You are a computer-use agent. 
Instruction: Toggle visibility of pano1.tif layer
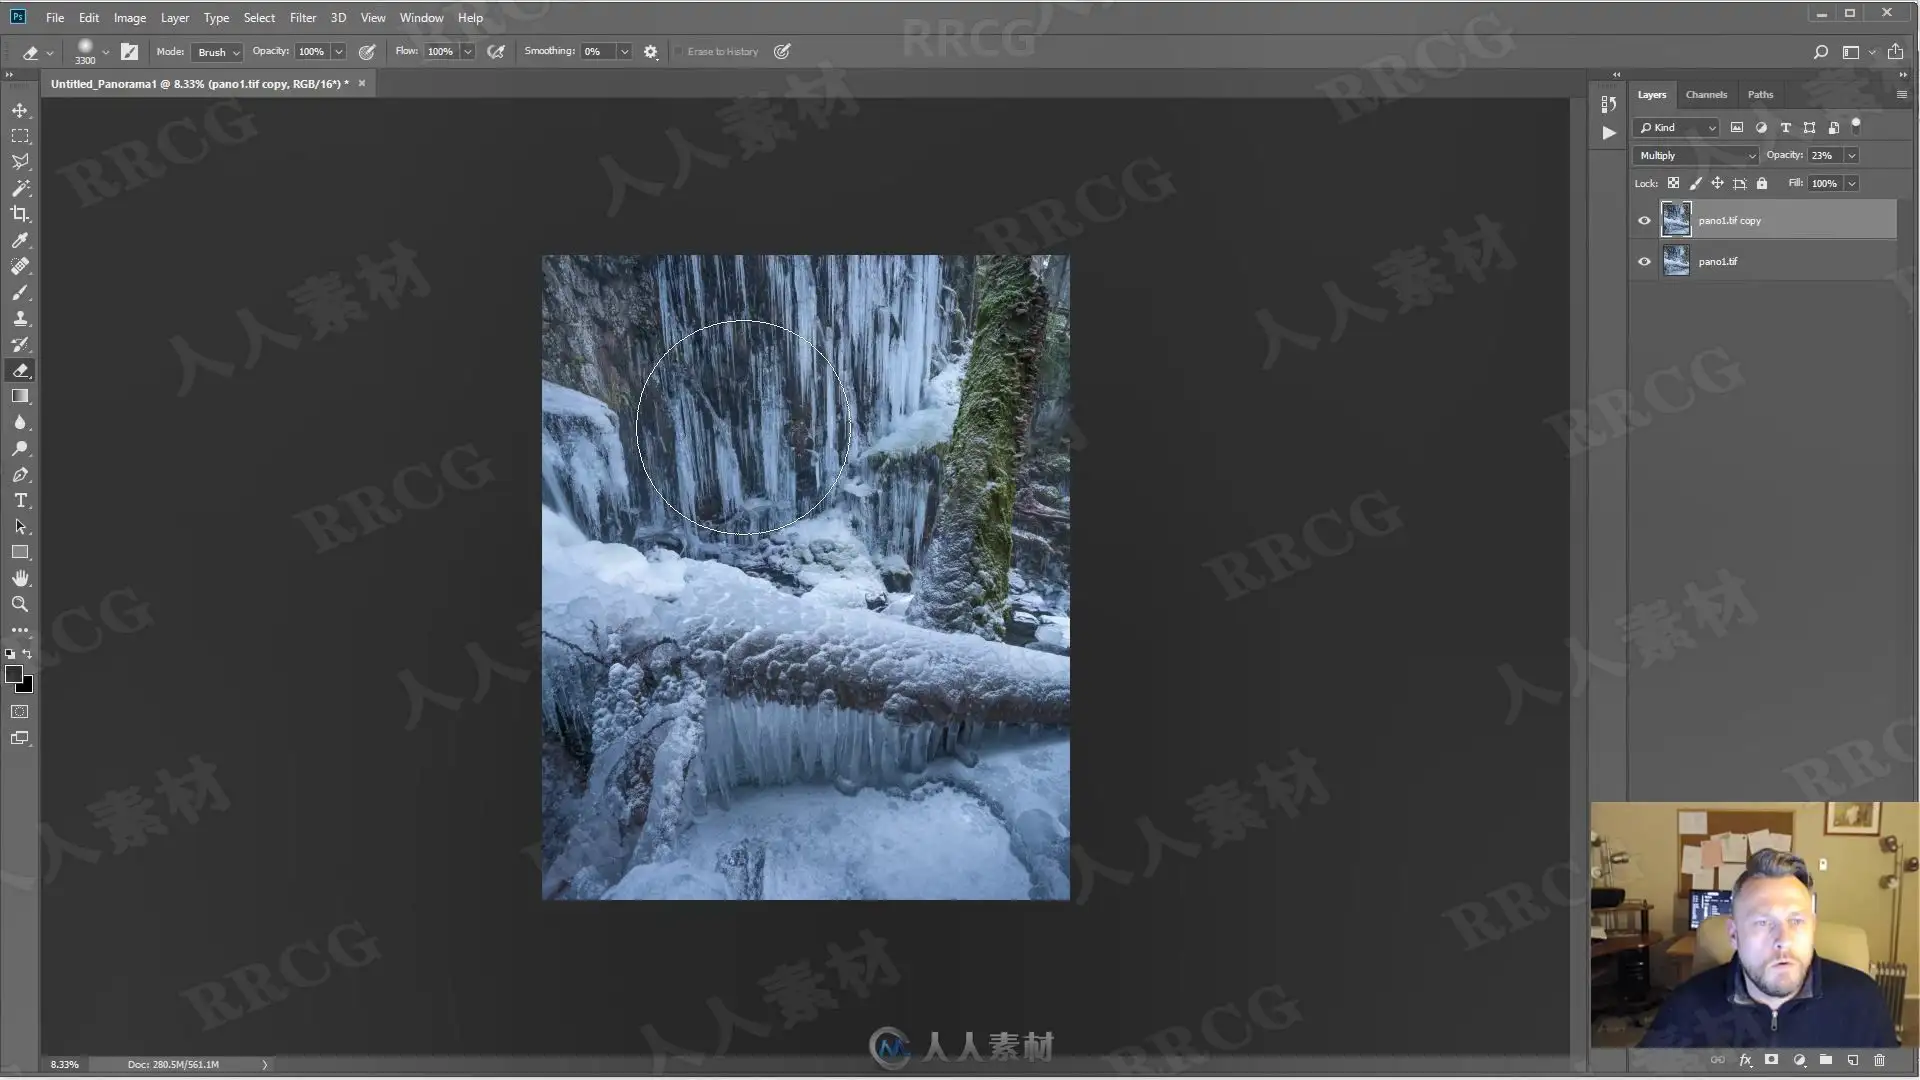point(1644,262)
